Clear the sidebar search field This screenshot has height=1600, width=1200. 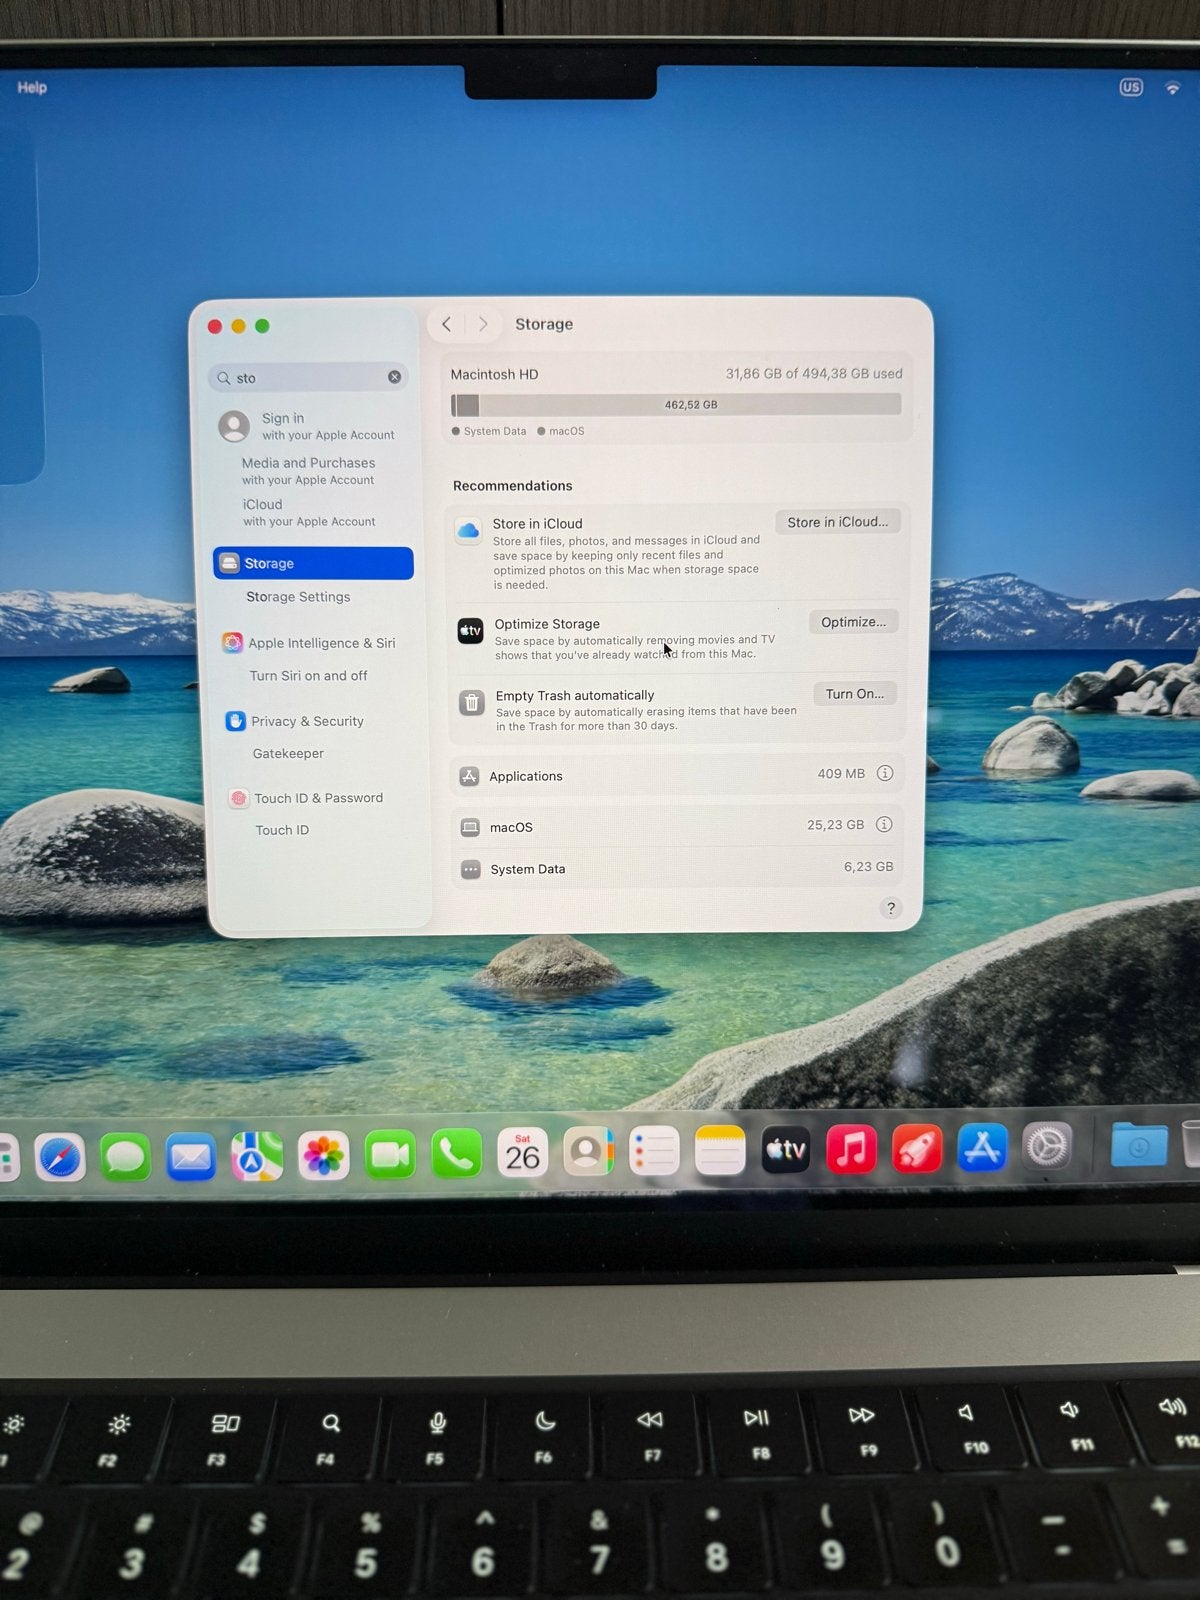(394, 377)
